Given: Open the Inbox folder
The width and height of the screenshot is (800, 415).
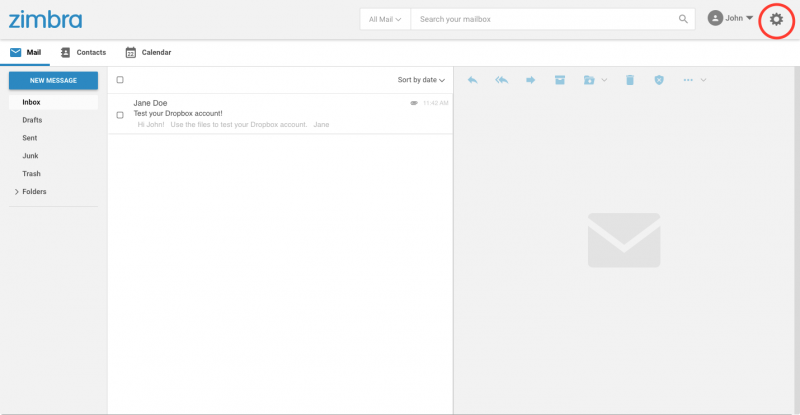Looking at the screenshot, I should pyautogui.click(x=53, y=102).
